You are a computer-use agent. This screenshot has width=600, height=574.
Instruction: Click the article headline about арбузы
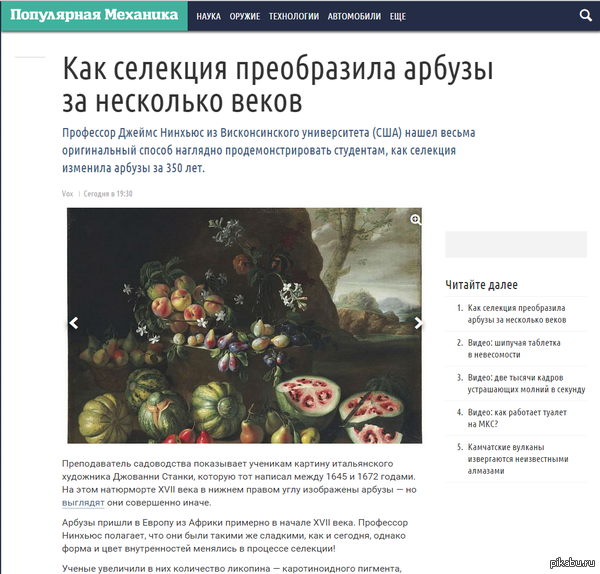[x=277, y=85]
